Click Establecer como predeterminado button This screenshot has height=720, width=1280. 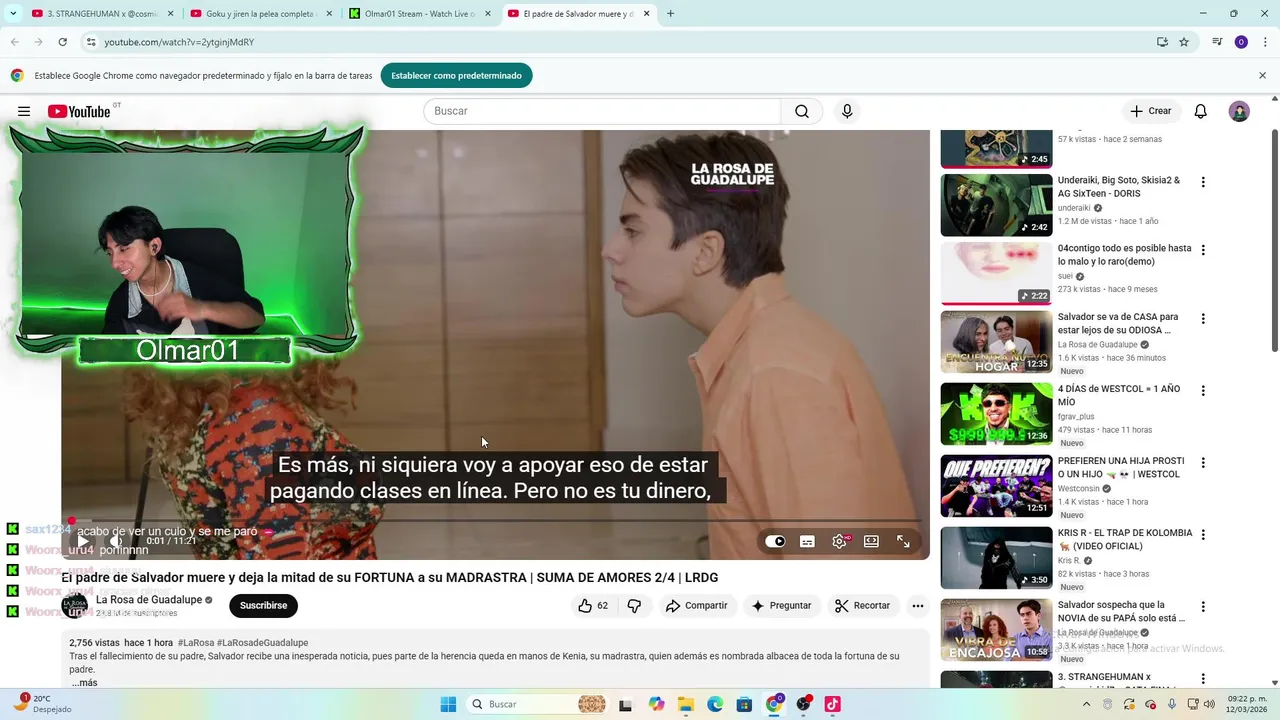click(456, 75)
